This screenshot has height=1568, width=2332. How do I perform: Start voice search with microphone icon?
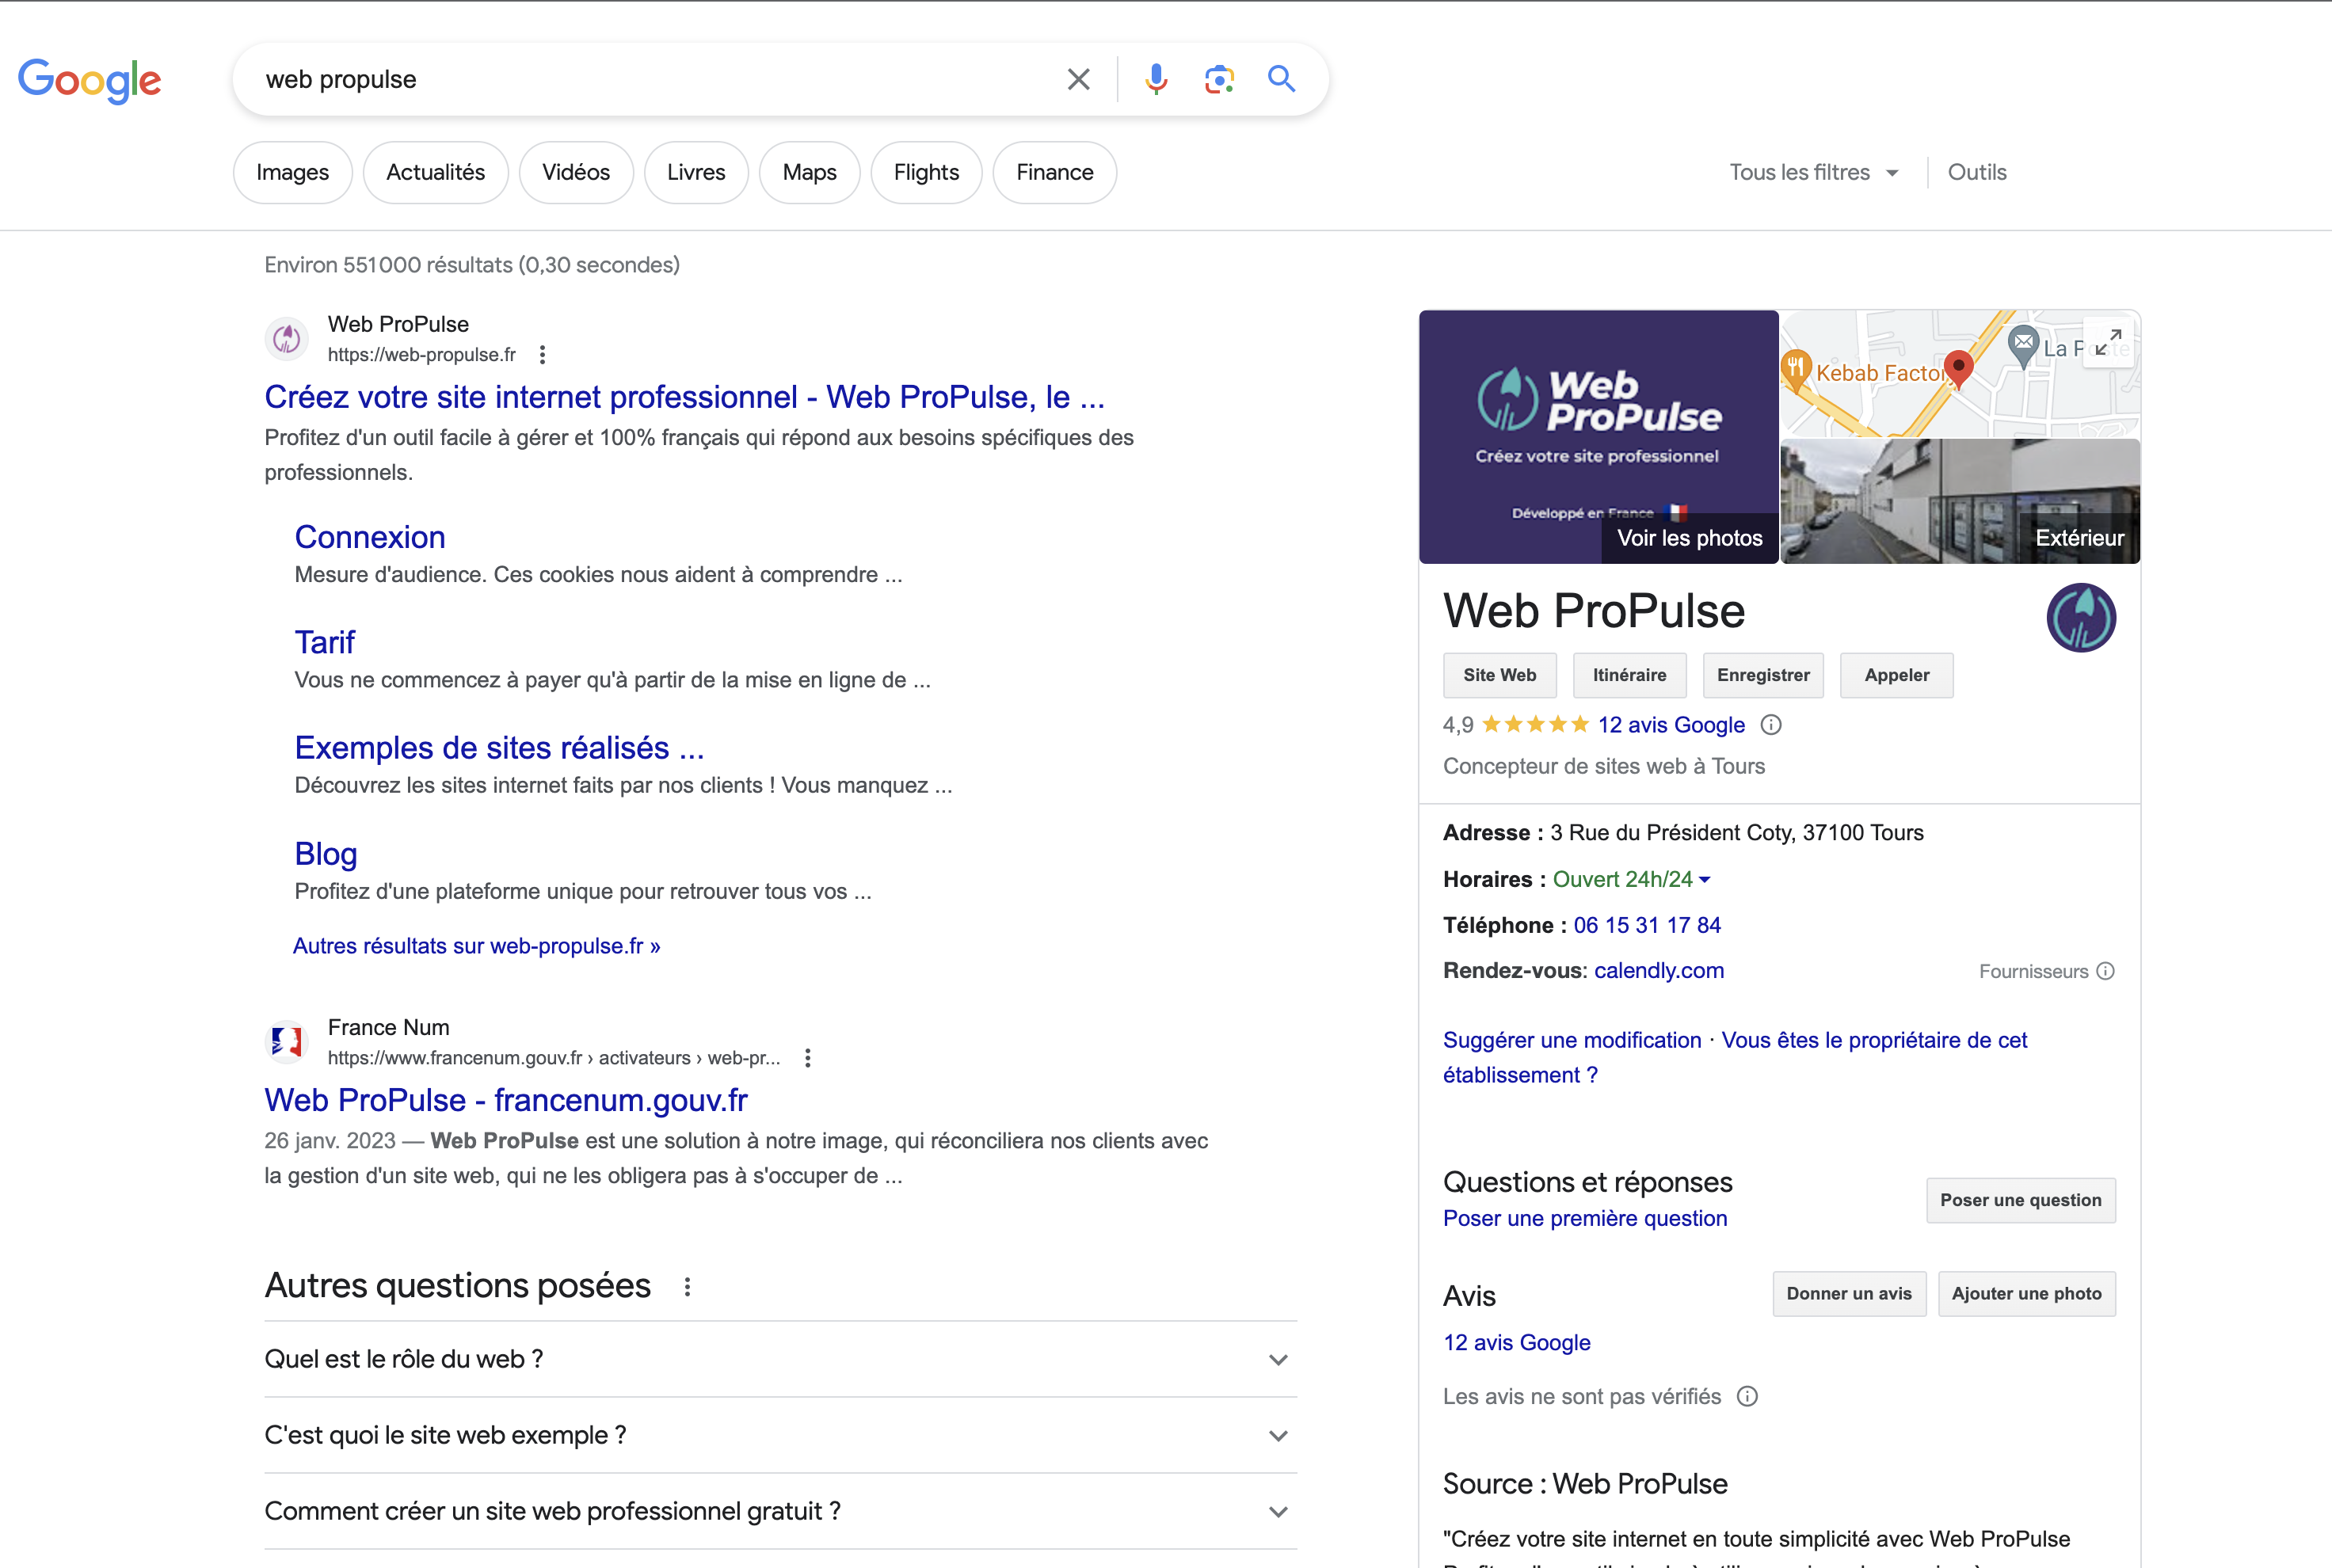coord(1156,79)
